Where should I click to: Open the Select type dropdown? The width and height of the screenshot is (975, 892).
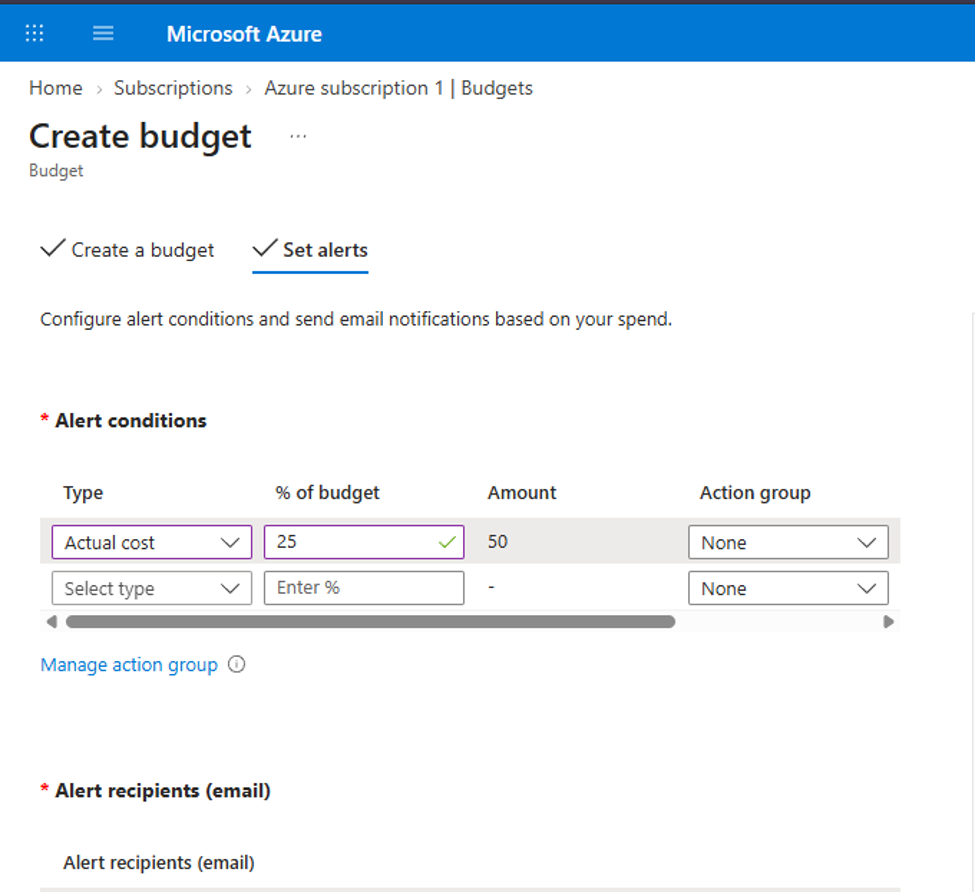152,588
